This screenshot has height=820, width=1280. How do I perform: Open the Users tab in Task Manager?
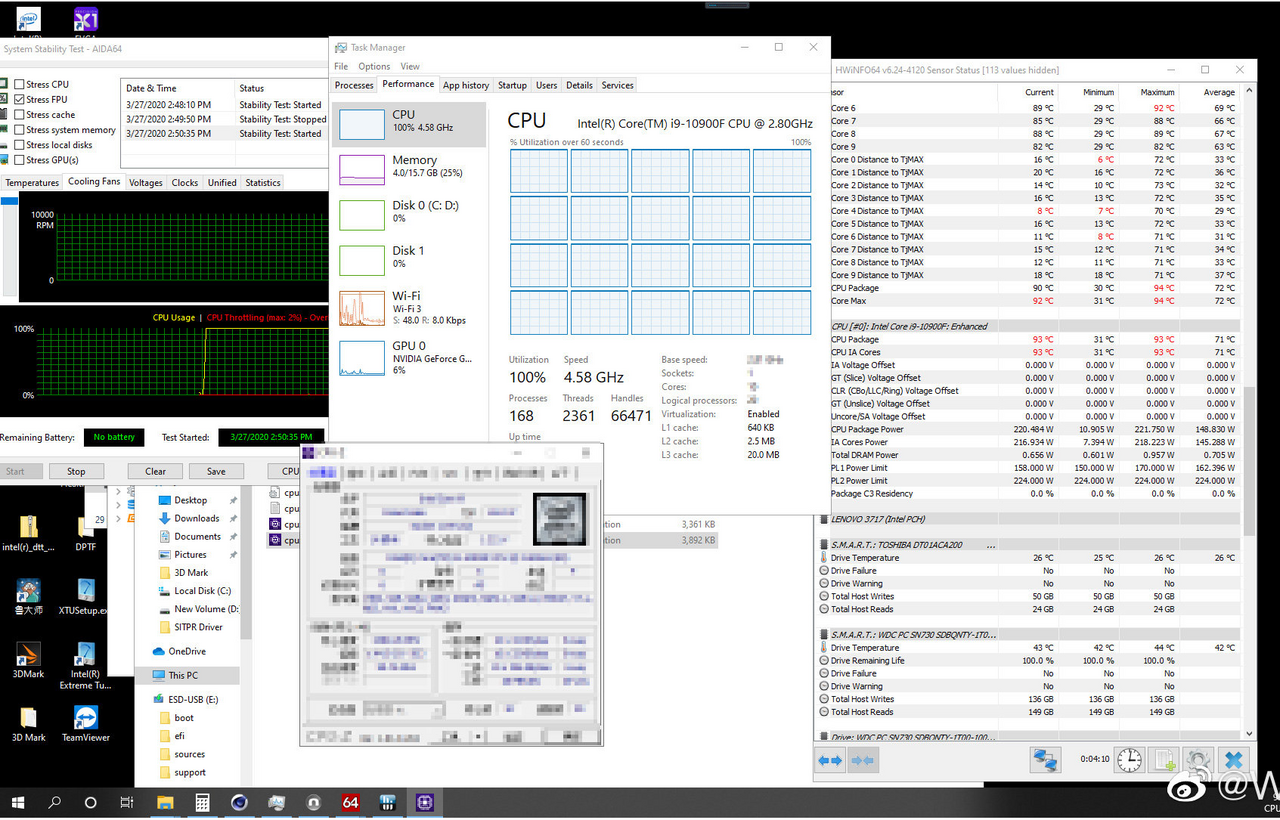tap(546, 85)
